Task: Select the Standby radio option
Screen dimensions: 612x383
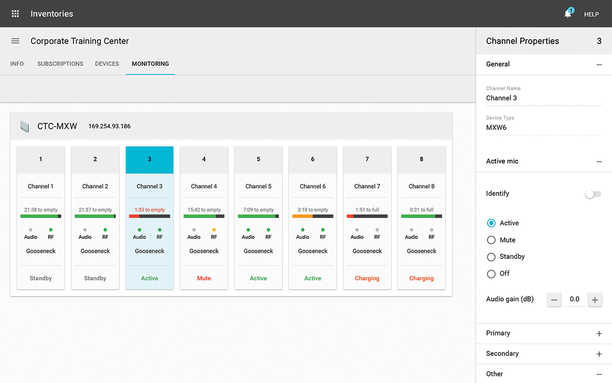Action: tap(491, 257)
